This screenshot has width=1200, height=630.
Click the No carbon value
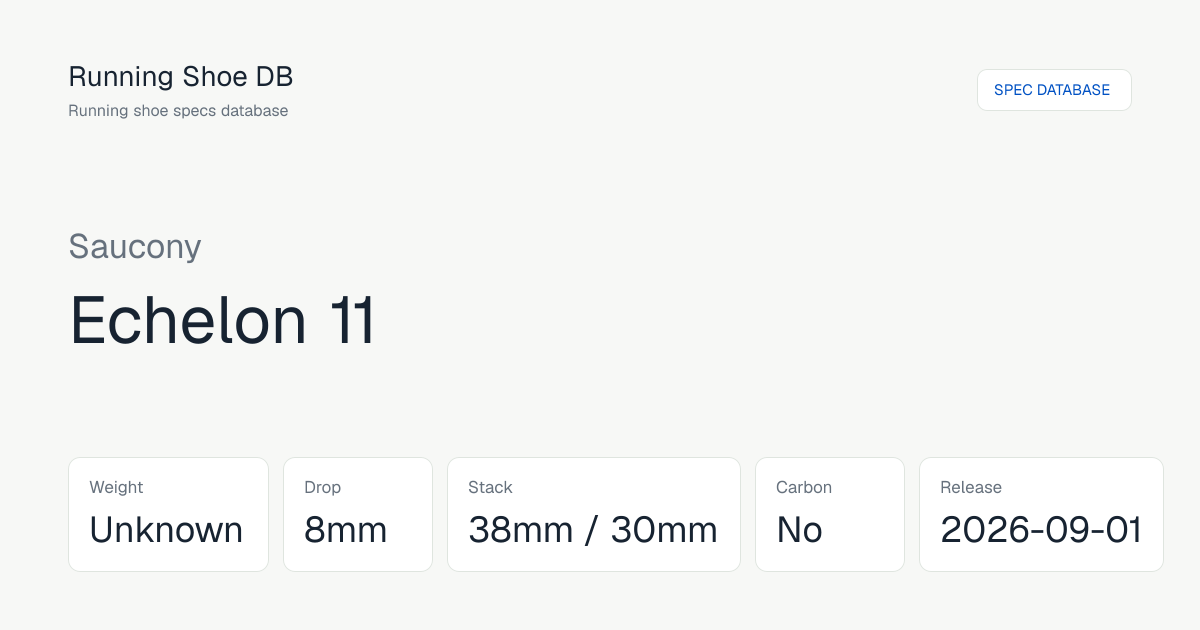point(800,530)
